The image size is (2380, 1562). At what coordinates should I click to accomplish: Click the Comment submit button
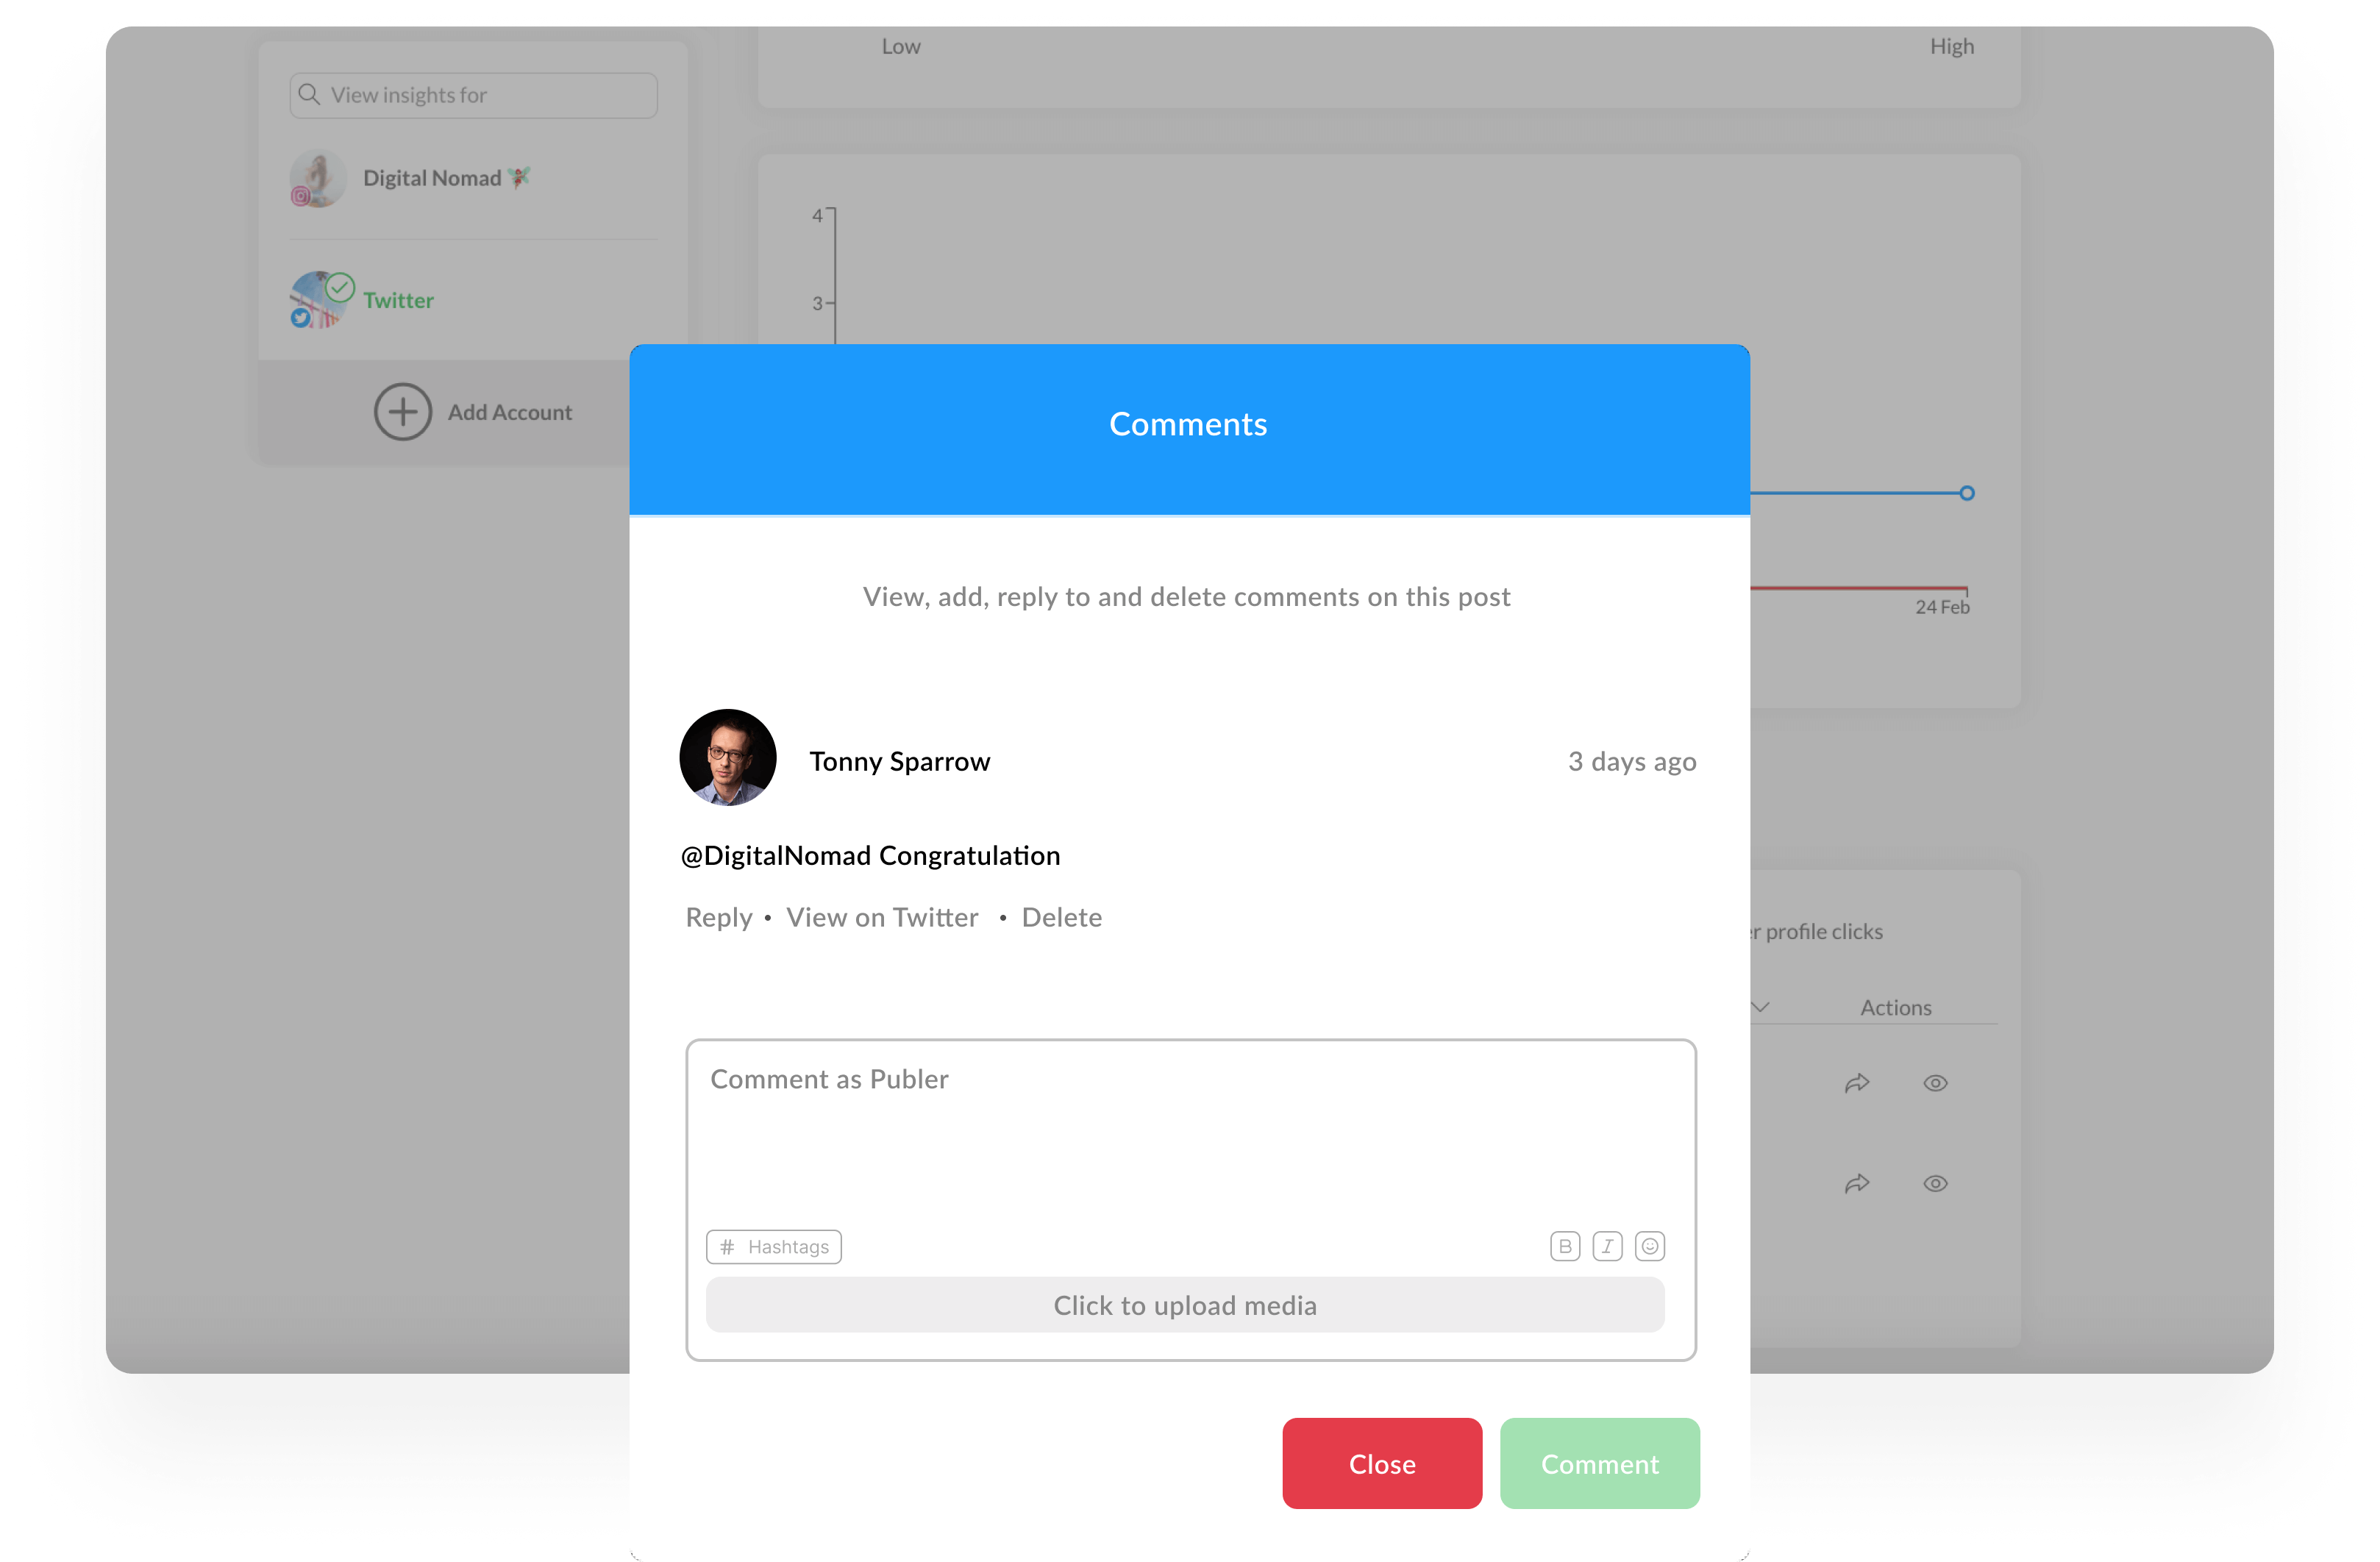1599,1463
